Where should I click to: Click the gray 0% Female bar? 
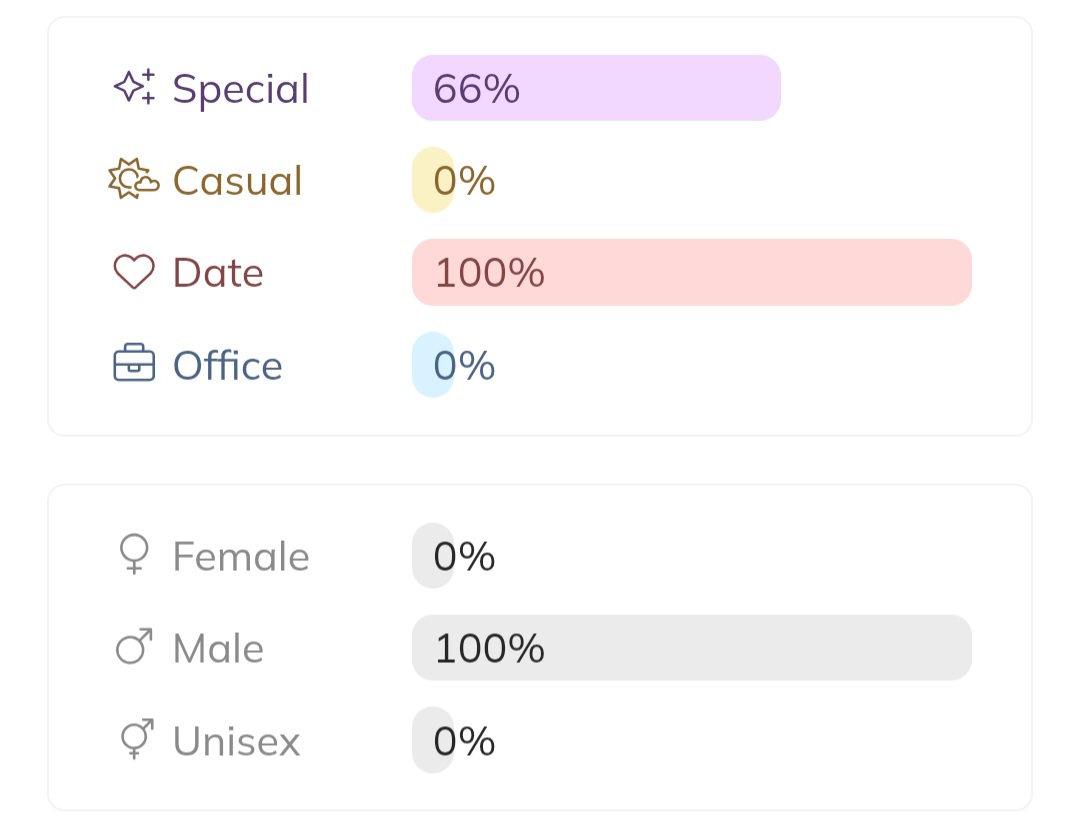pos(433,555)
